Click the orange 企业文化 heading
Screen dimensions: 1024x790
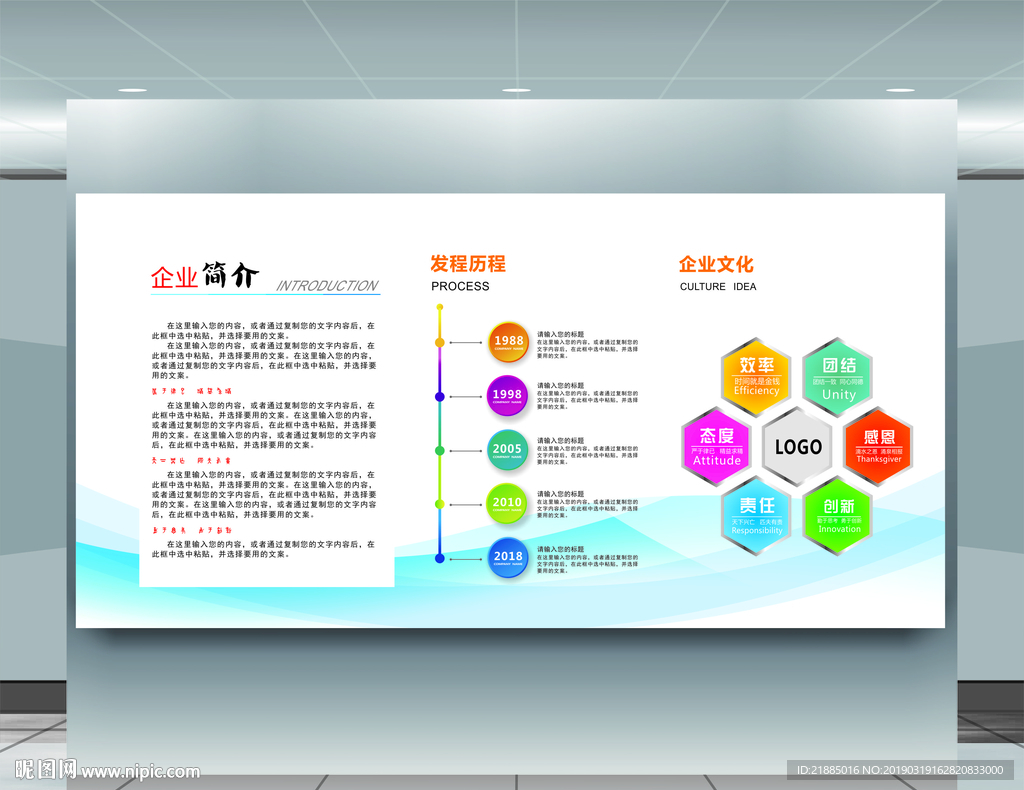(716, 264)
